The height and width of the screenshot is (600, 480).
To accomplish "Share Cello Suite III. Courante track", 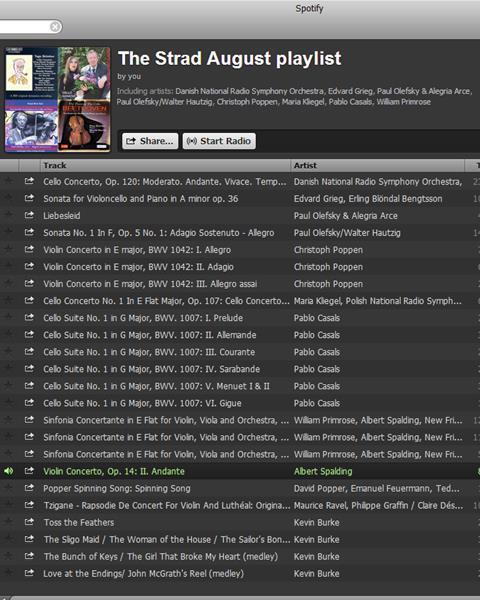I will (29, 351).
